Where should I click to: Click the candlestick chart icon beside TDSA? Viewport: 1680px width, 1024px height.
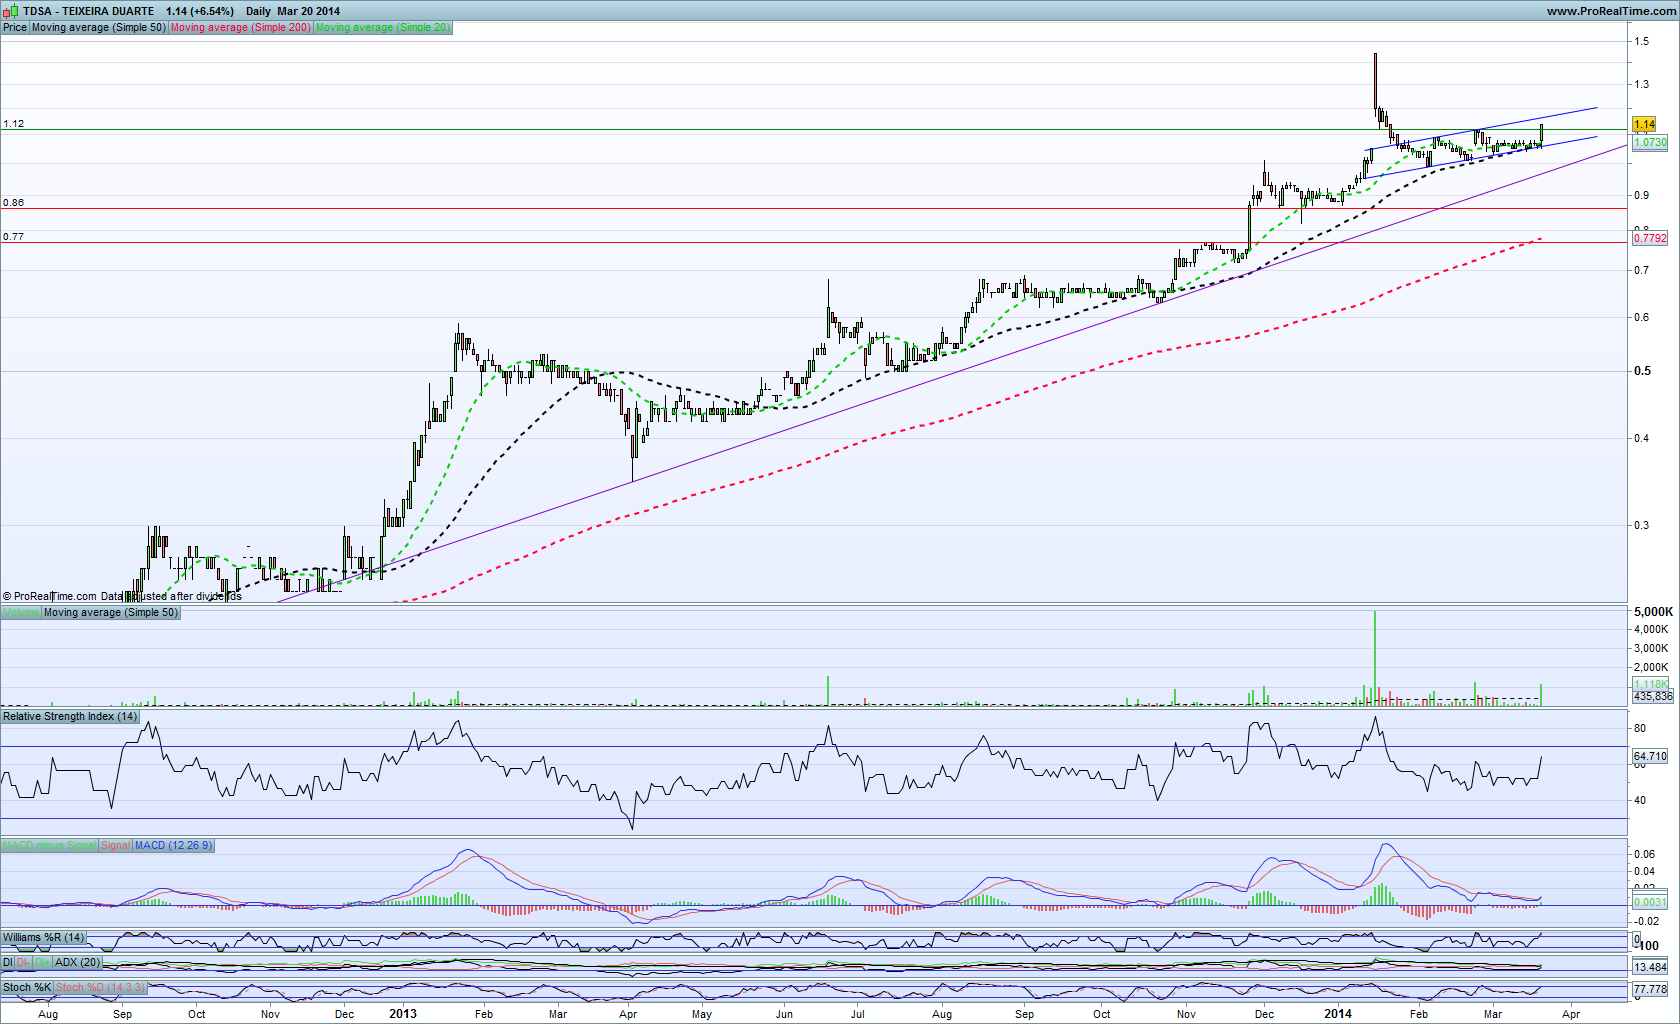pos(10,11)
